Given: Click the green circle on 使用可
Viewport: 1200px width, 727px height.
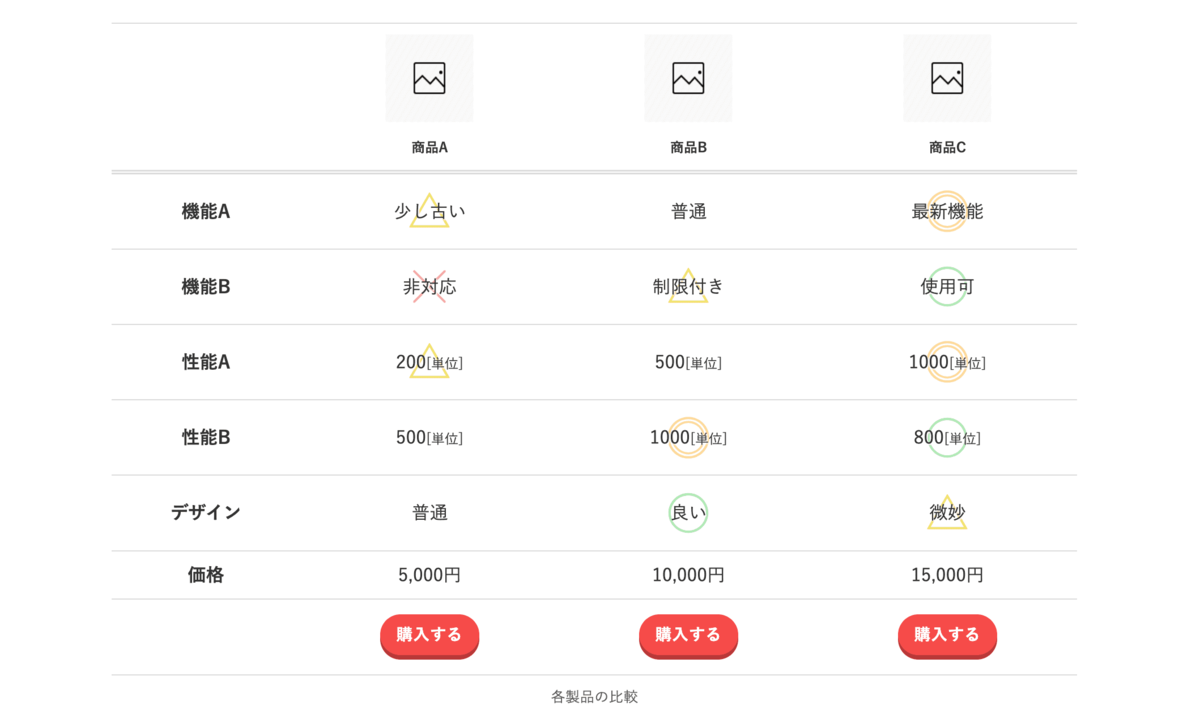Looking at the screenshot, I should tap(947, 287).
